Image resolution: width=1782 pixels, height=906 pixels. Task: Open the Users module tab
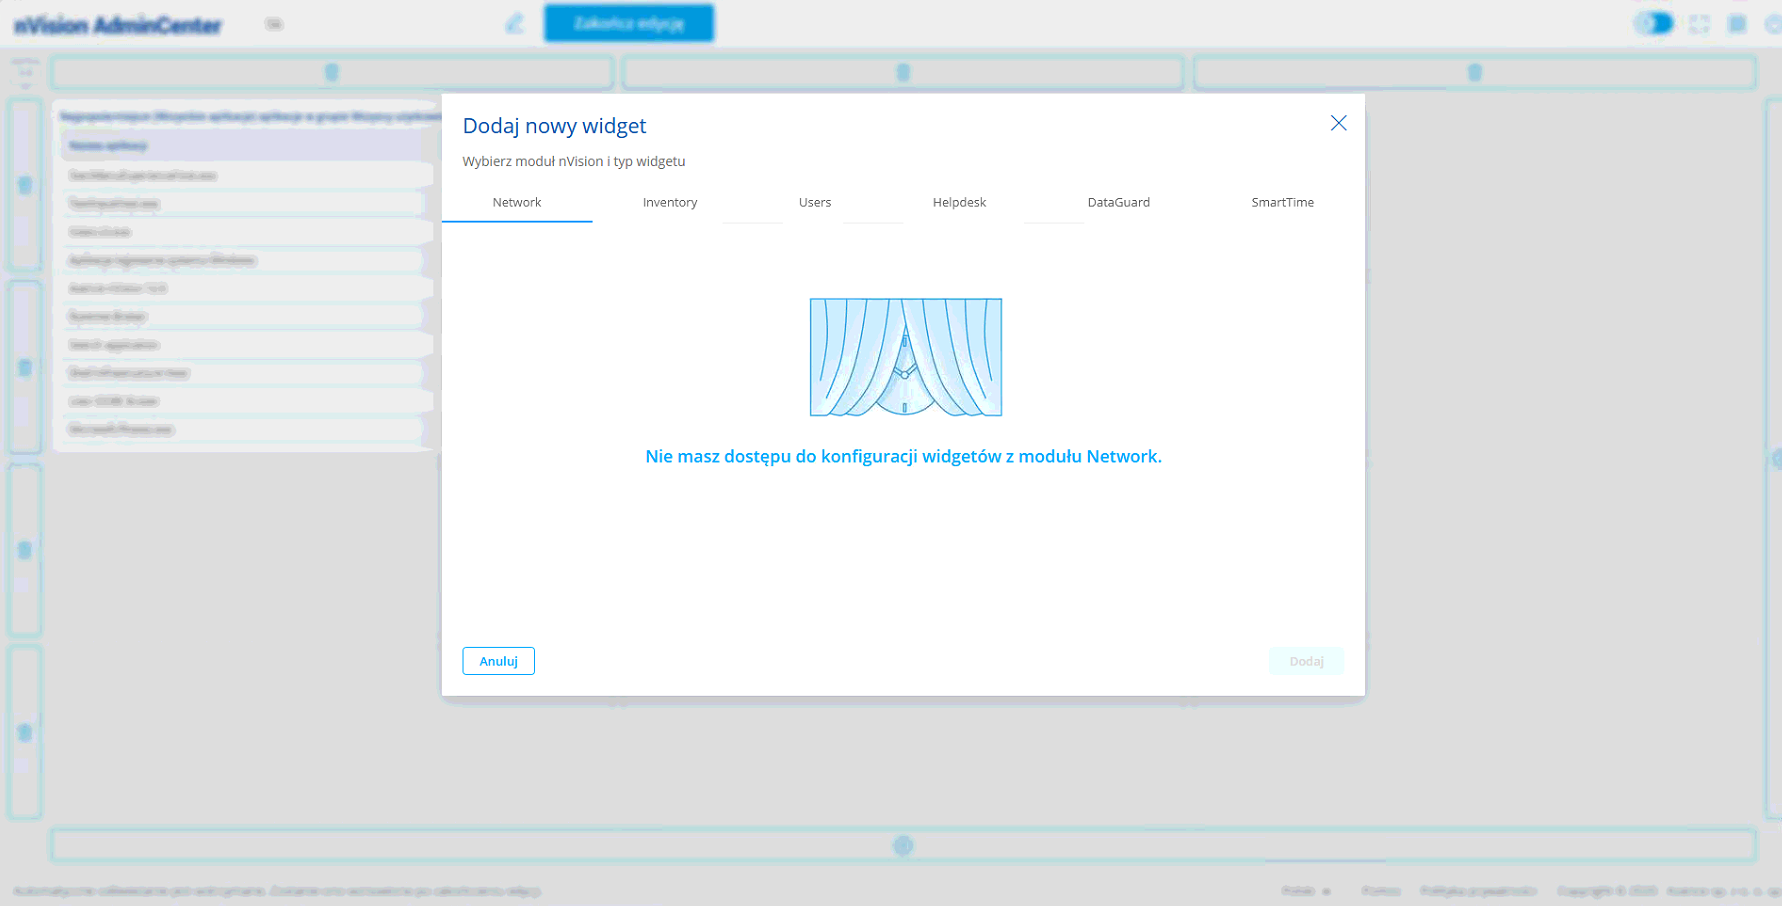pyautogui.click(x=814, y=202)
